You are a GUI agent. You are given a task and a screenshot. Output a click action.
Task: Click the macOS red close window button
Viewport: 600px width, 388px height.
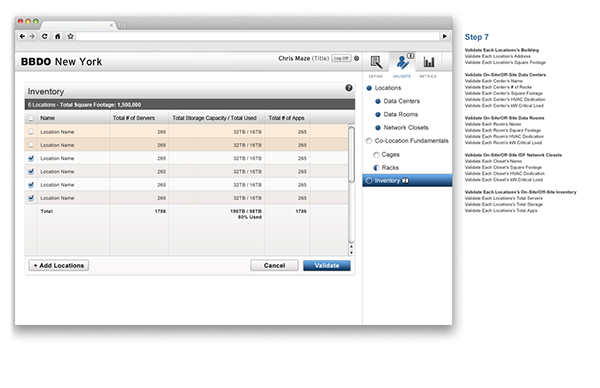click(21, 21)
